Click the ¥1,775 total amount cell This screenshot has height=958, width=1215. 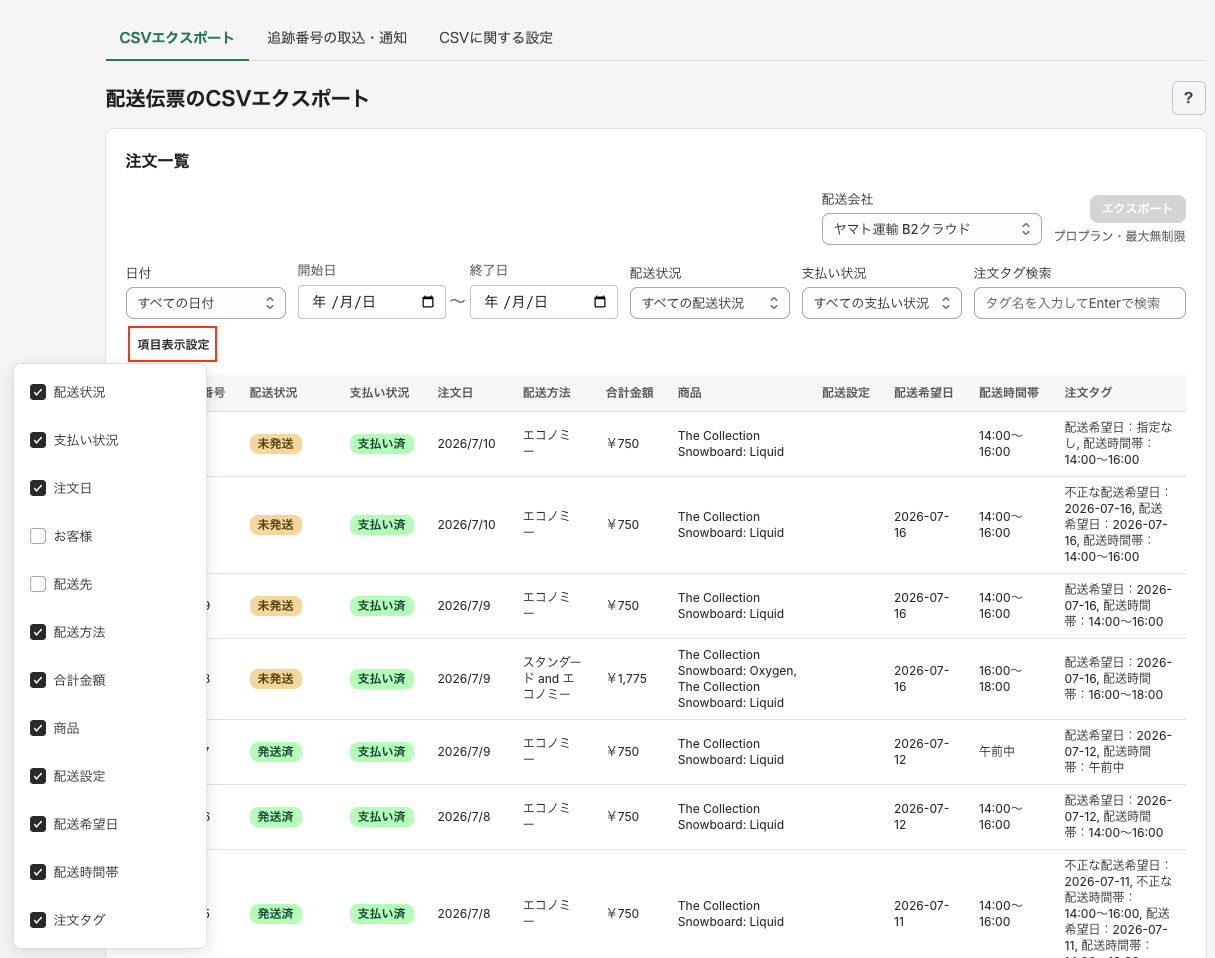[627, 679]
